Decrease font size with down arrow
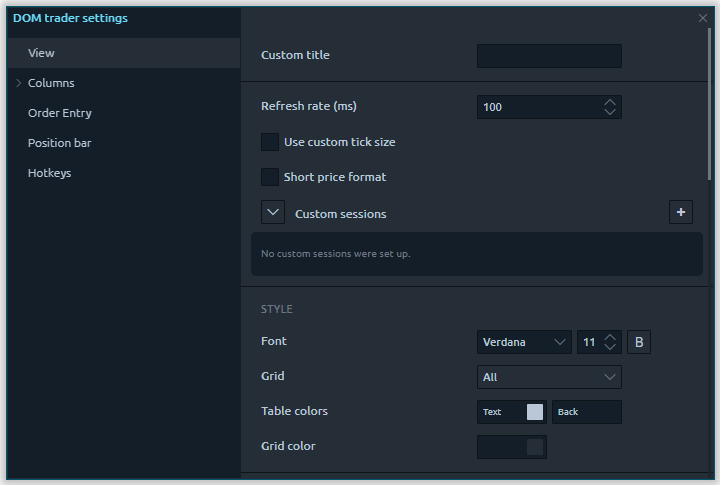The width and height of the screenshot is (721, 486). pos(611,348)
